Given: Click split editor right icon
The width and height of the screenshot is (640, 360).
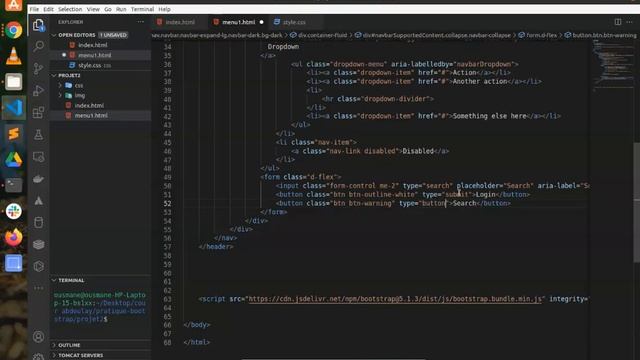Looking at the screenshot, I should tap(618, 22).
